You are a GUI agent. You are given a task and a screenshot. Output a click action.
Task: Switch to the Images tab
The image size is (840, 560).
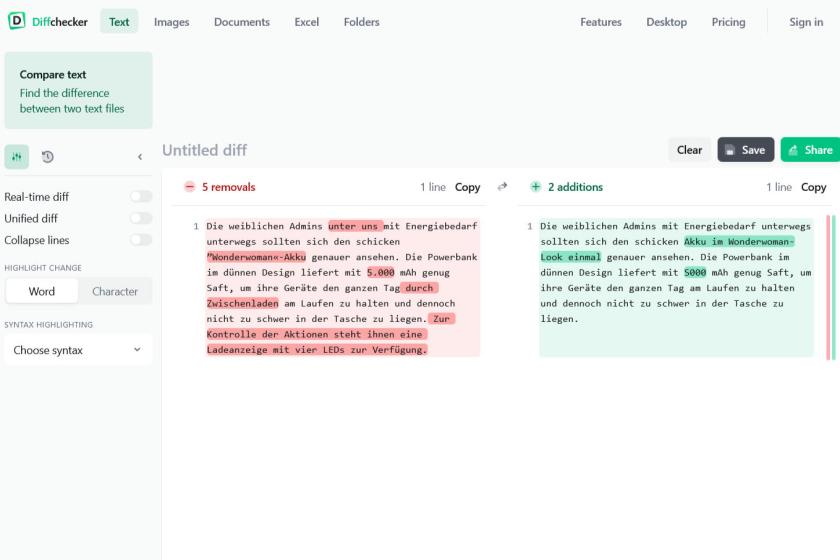coord(171,22)
